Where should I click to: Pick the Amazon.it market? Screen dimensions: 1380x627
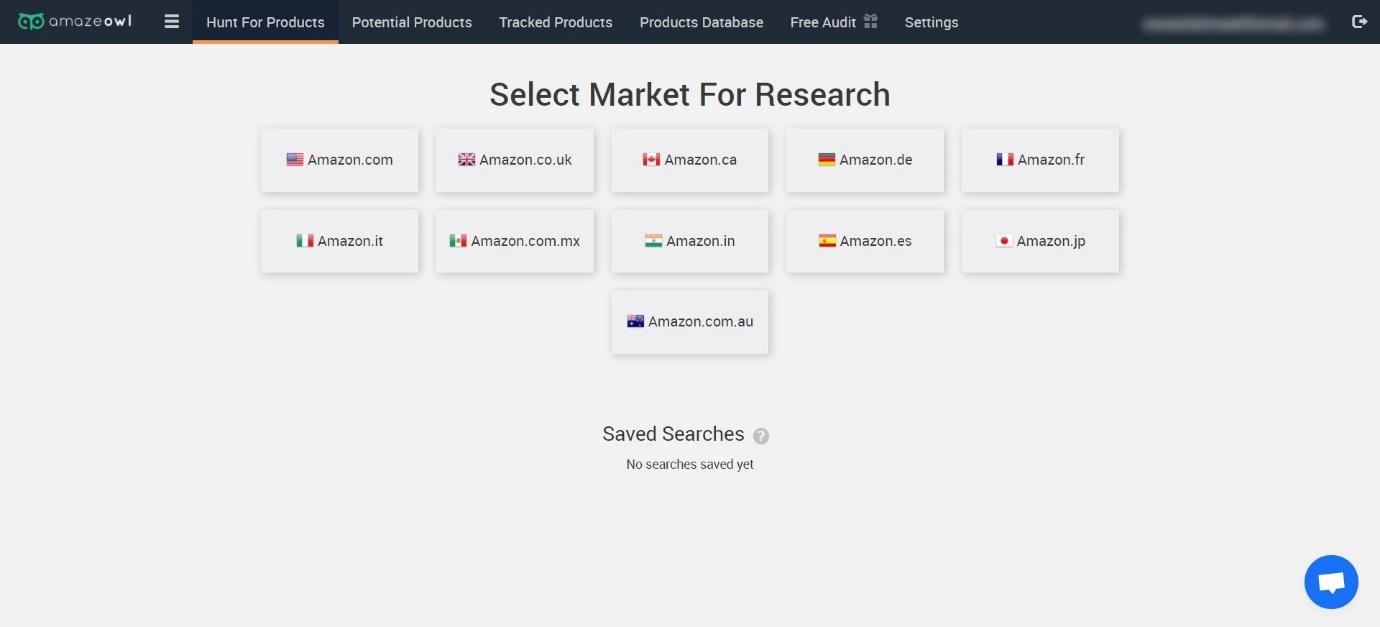339,241
